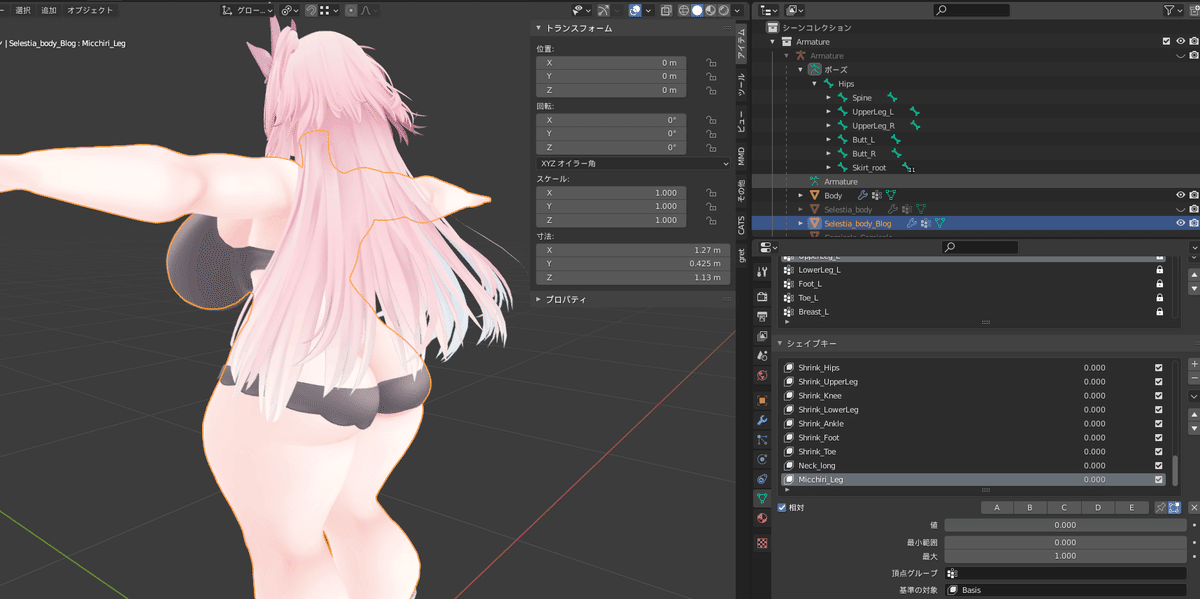Toggle Armature collection exclude checkbox
Screen dimensions: 1200x599
(1166, 42)
